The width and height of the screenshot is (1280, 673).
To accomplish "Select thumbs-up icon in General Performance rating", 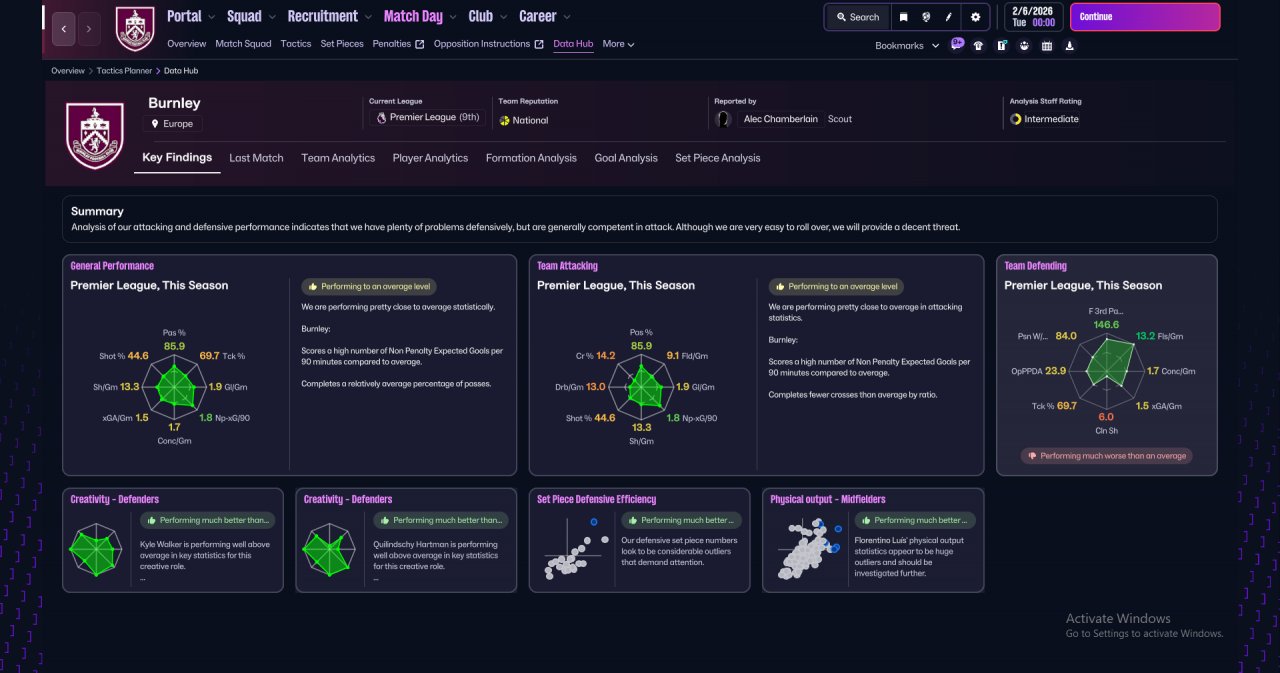I will [312, 286].
